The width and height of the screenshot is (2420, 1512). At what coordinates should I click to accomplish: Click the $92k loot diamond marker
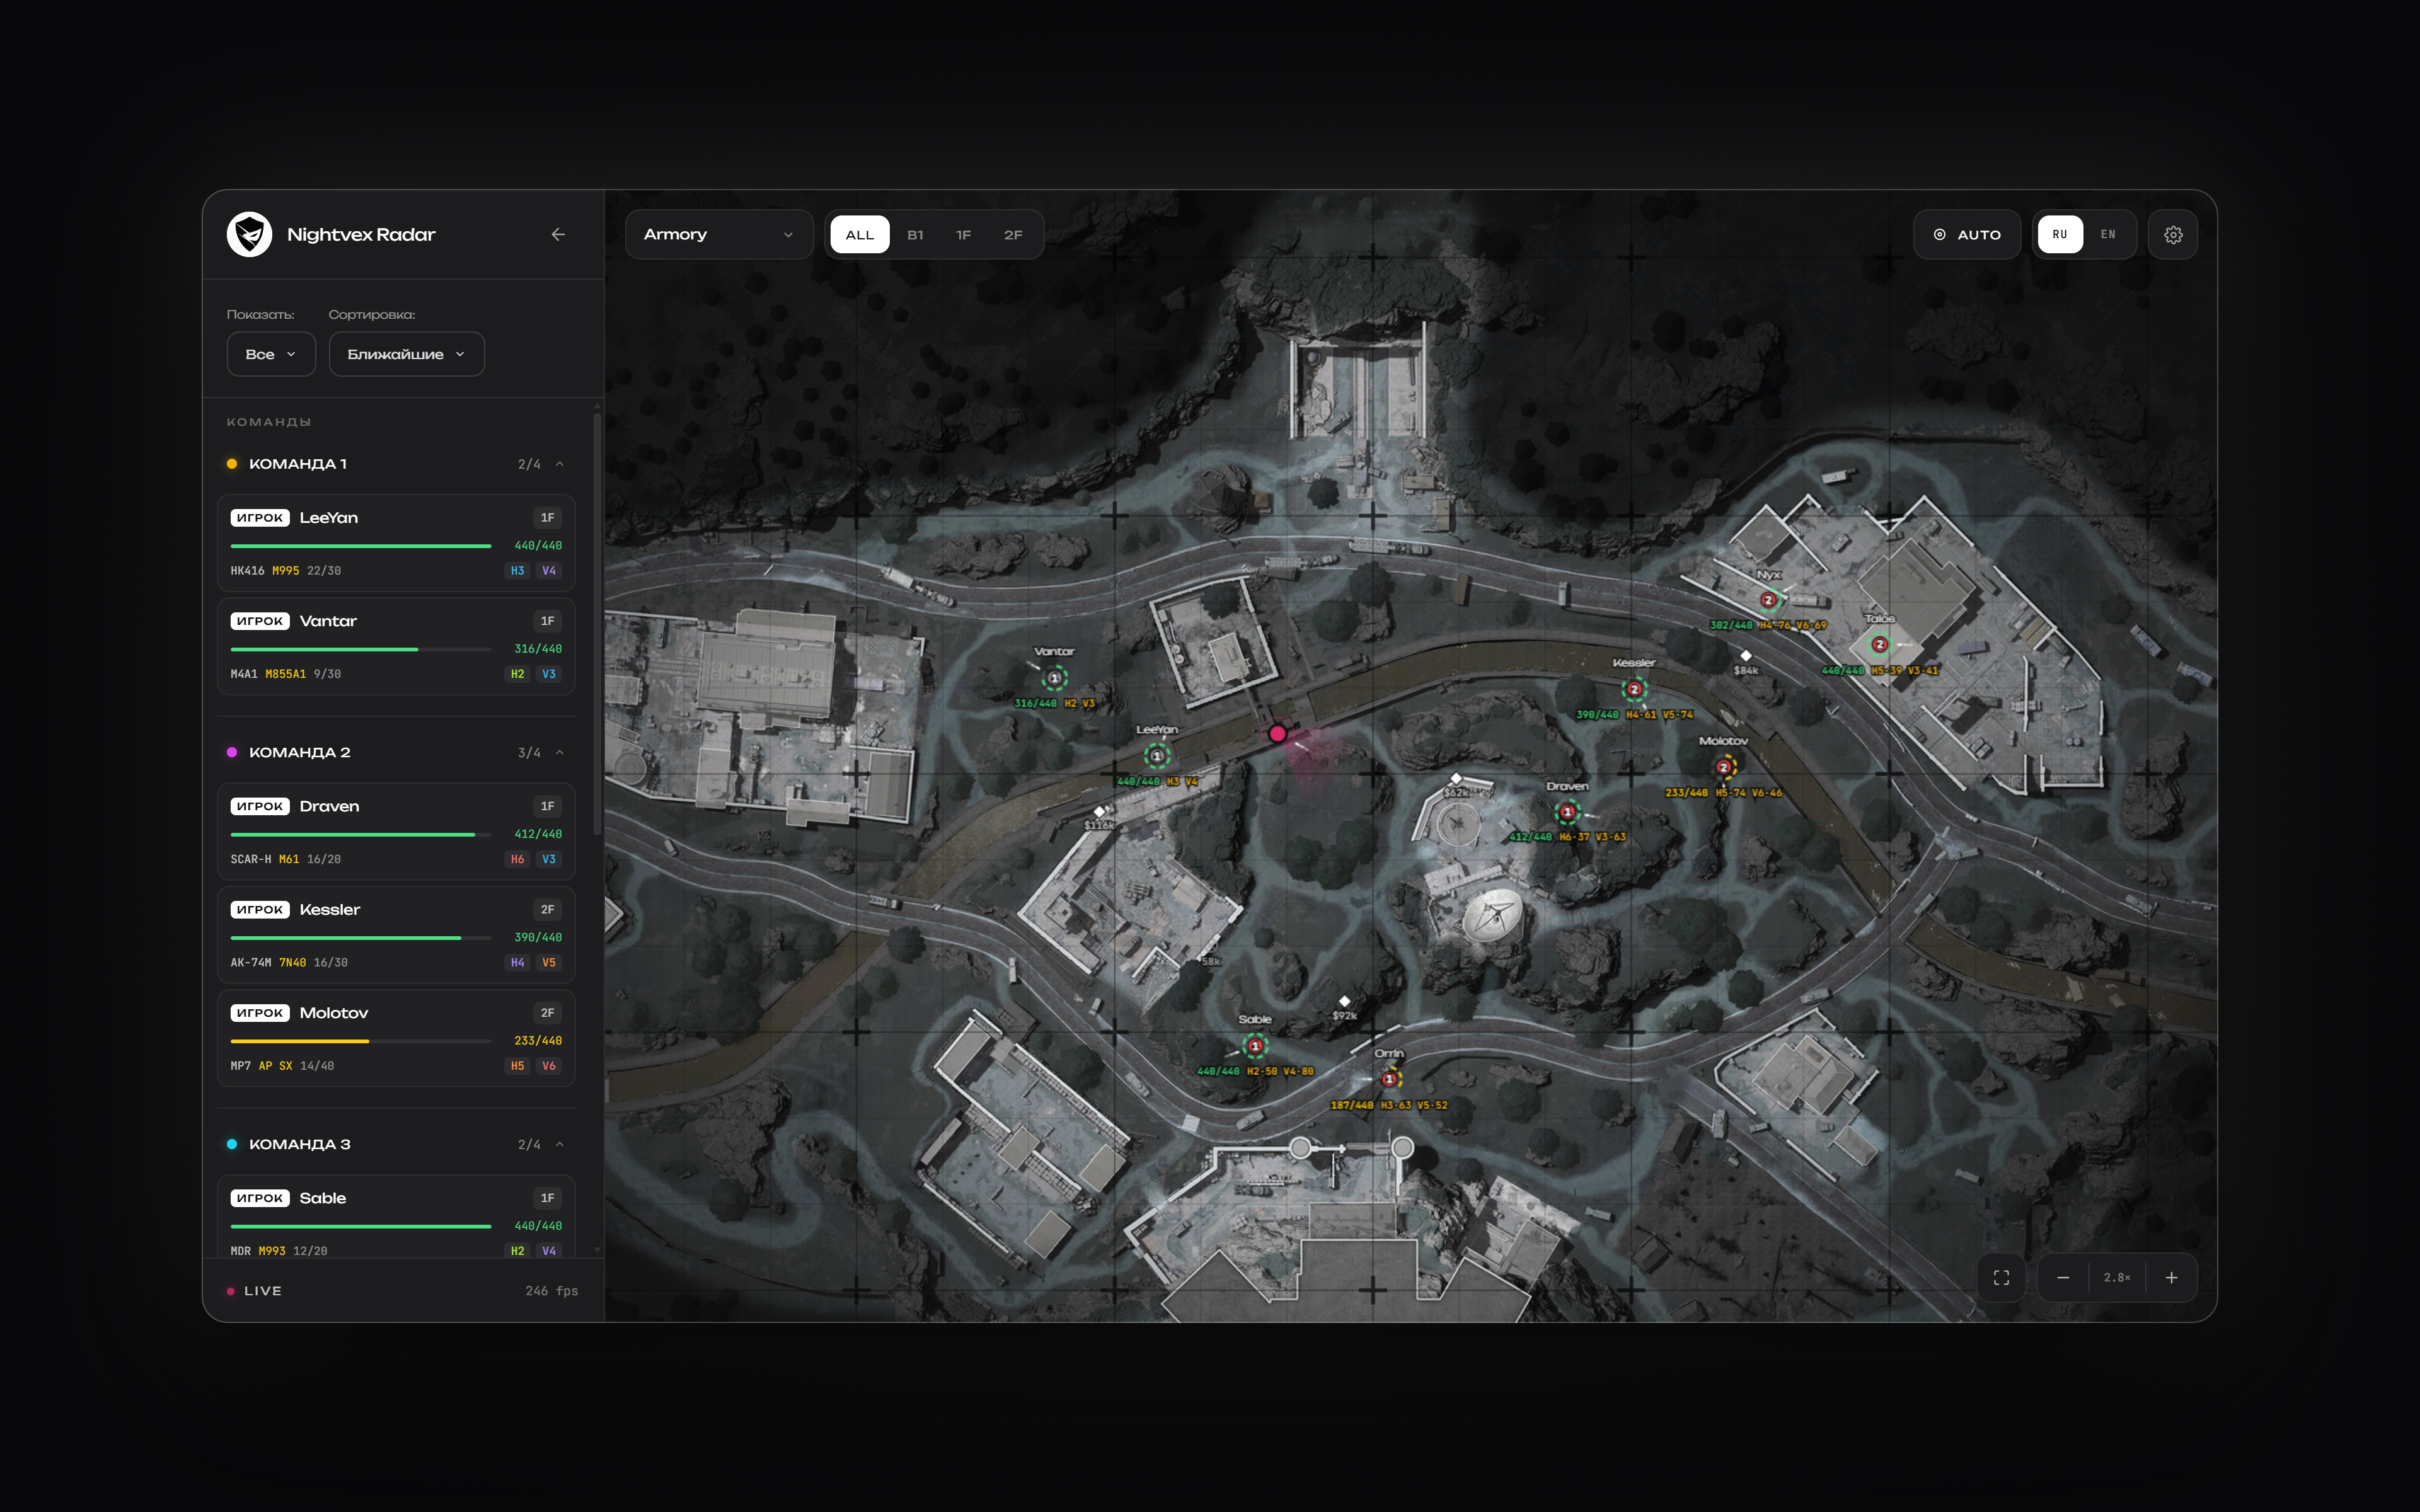point(1345,1001)
